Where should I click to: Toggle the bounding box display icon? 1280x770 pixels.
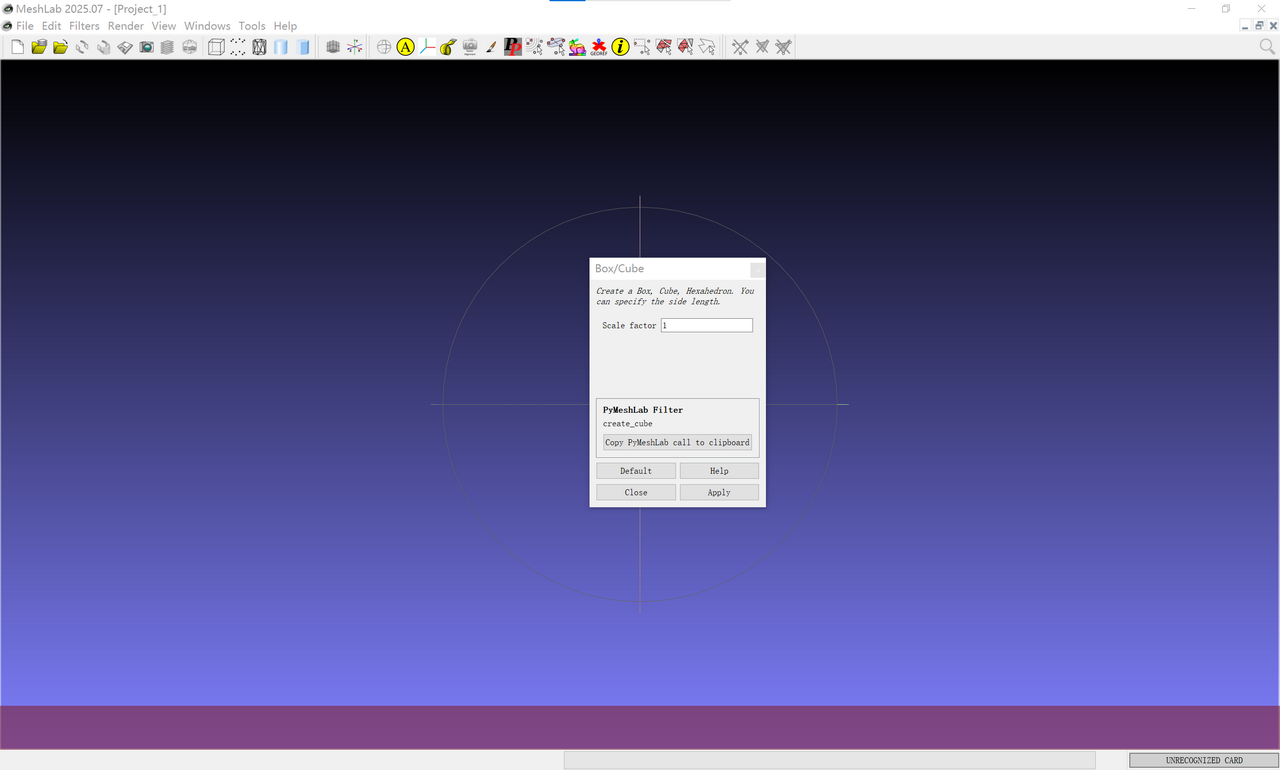(216, 47)
